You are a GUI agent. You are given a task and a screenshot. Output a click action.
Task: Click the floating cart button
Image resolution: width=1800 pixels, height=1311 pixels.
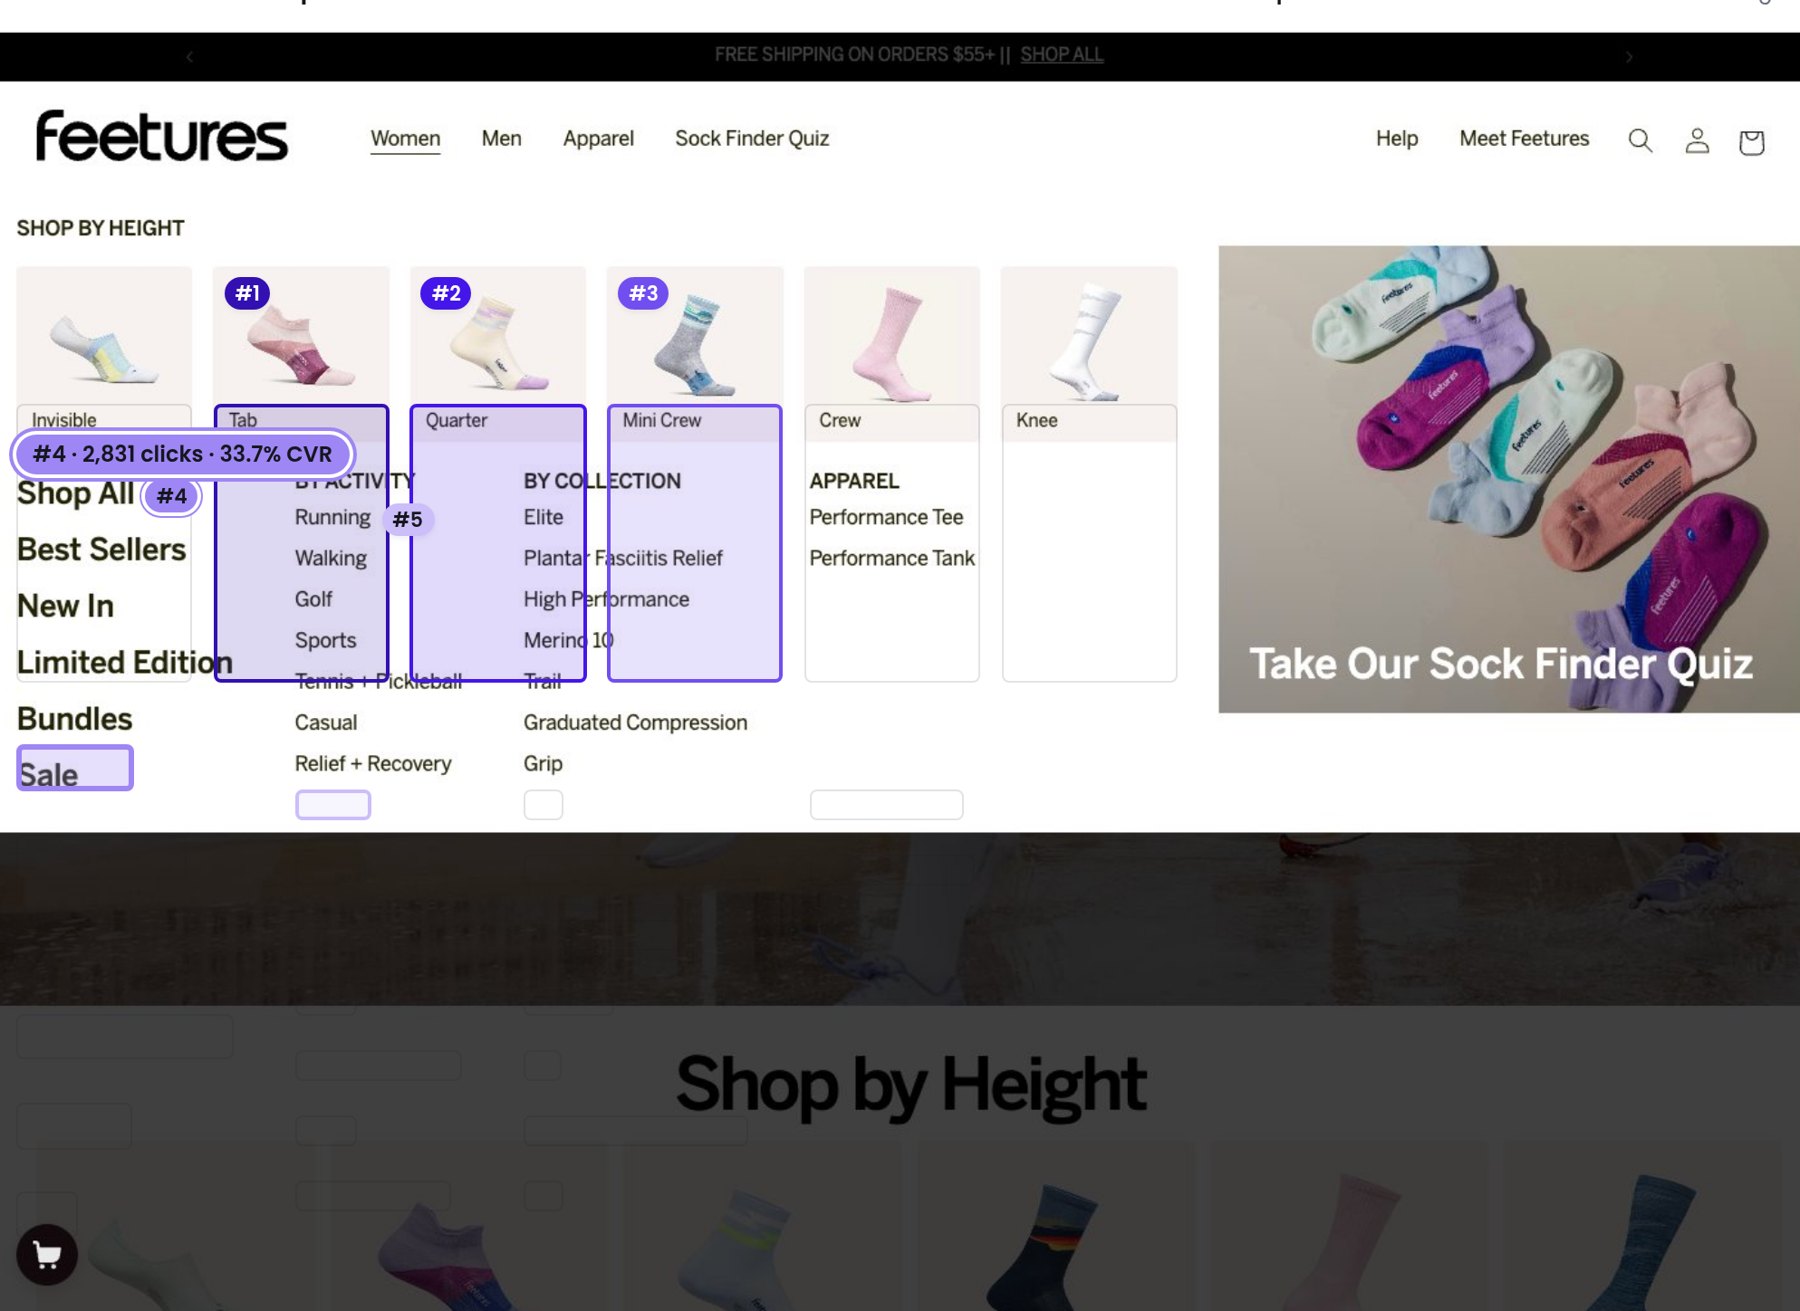click(x=47, y=1254)
